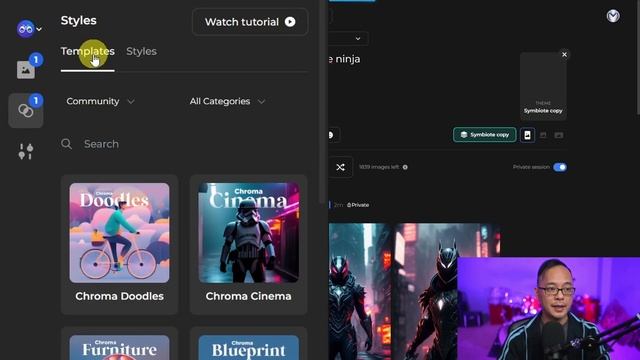This screenshot has width=640, height=360.
Task: Expand the Community dropdown
Action: [x=100, y=101]
